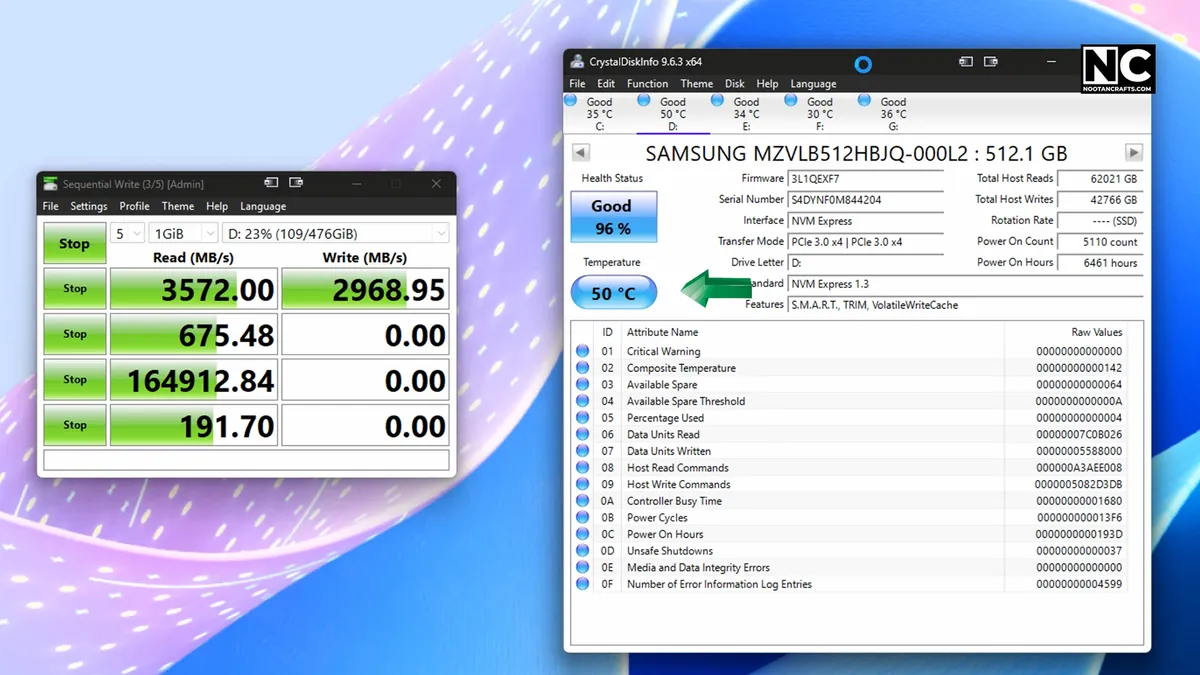Click the Available Spare Threshold status orb

[x=583, y=401]
